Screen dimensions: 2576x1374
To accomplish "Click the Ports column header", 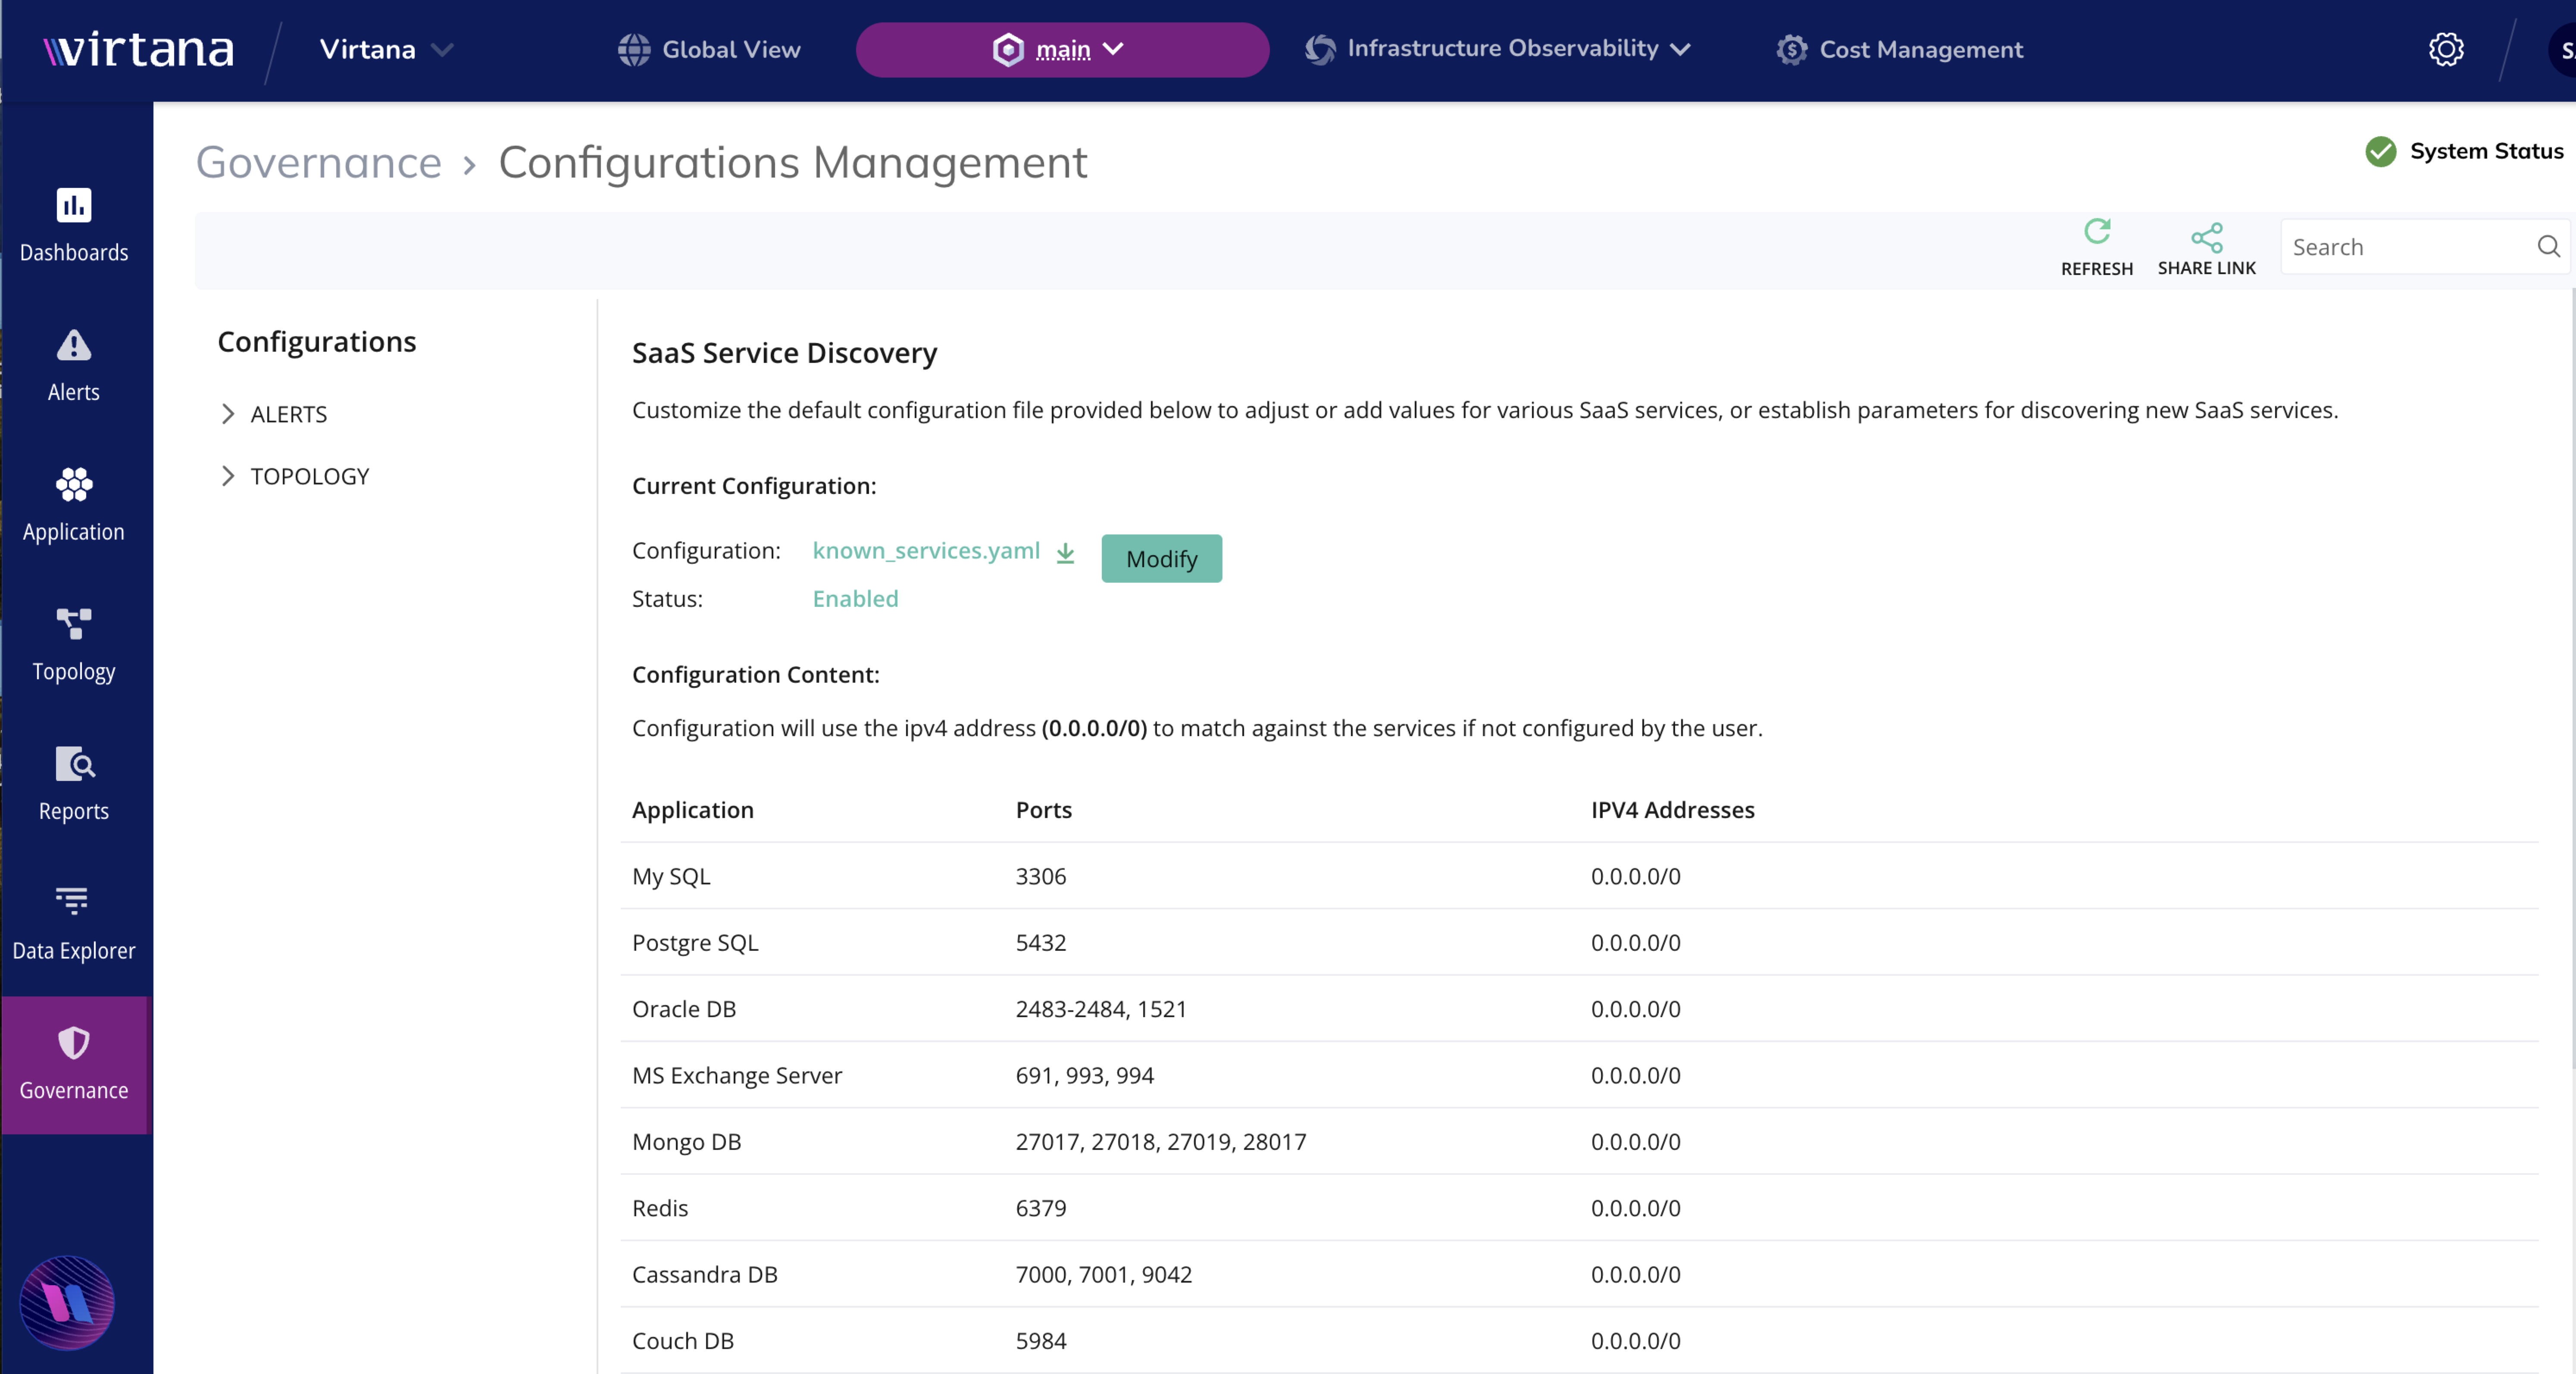I will [x=1043, y=810].
